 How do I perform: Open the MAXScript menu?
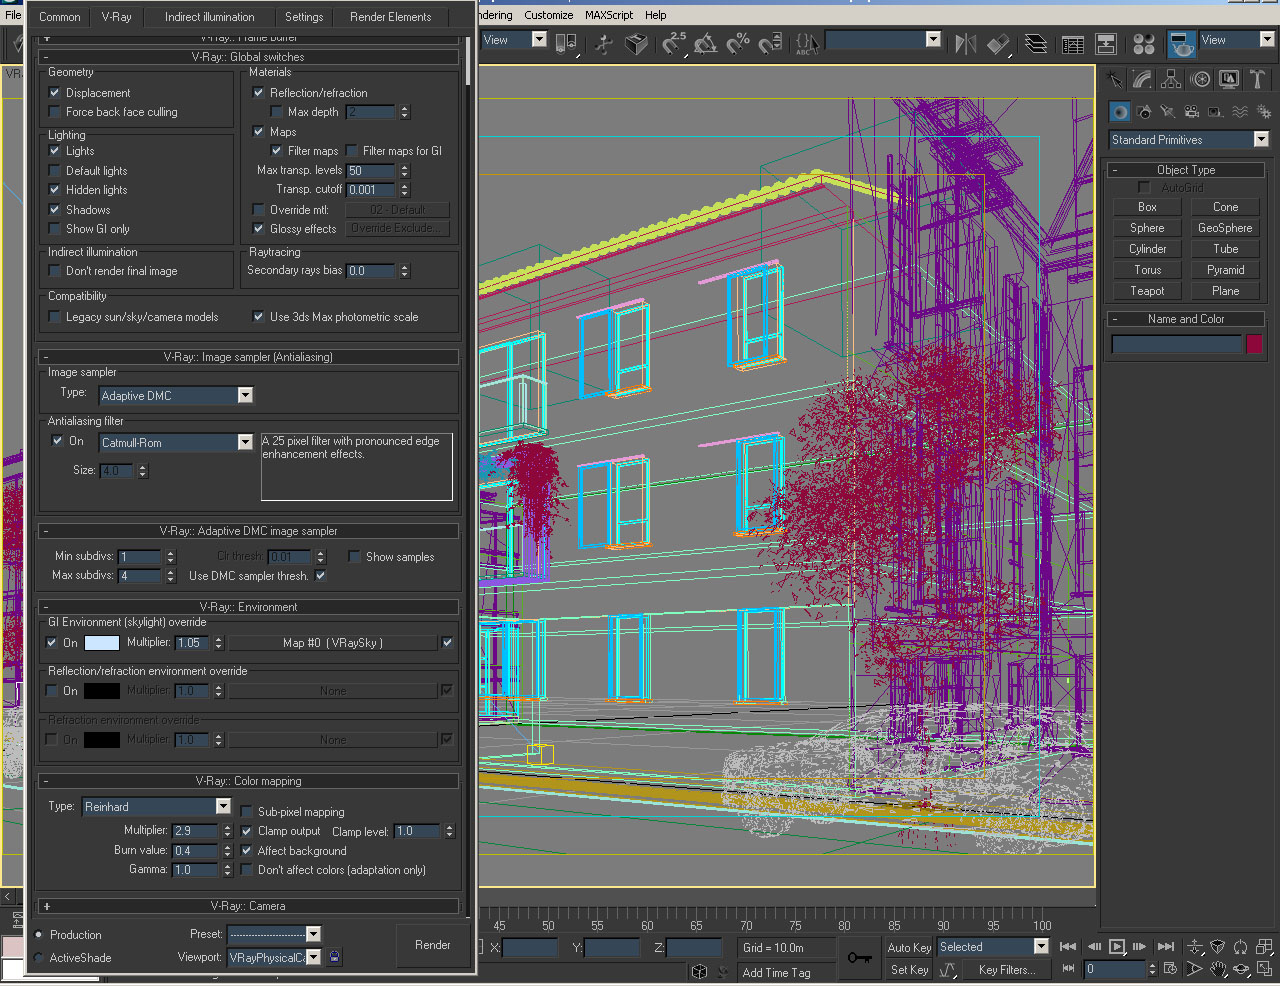609,15
